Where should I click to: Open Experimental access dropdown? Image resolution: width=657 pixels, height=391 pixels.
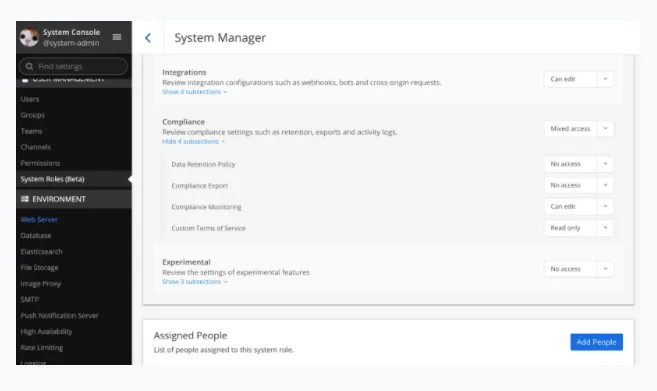click(x=579, y=269)
